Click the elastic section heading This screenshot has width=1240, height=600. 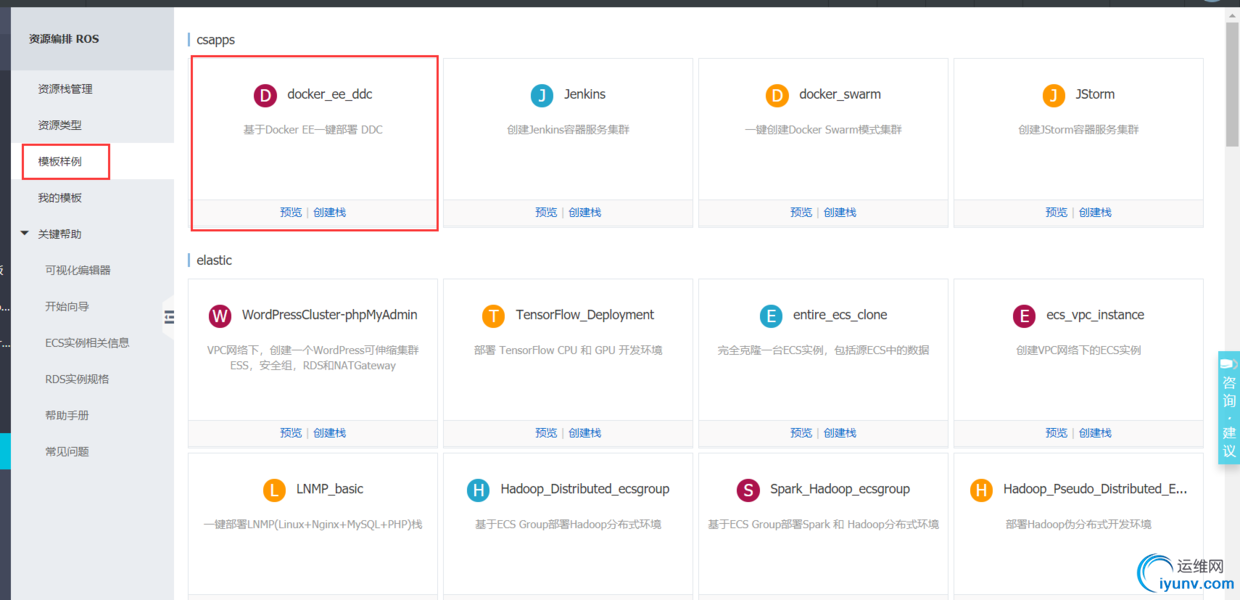[214, 260]
